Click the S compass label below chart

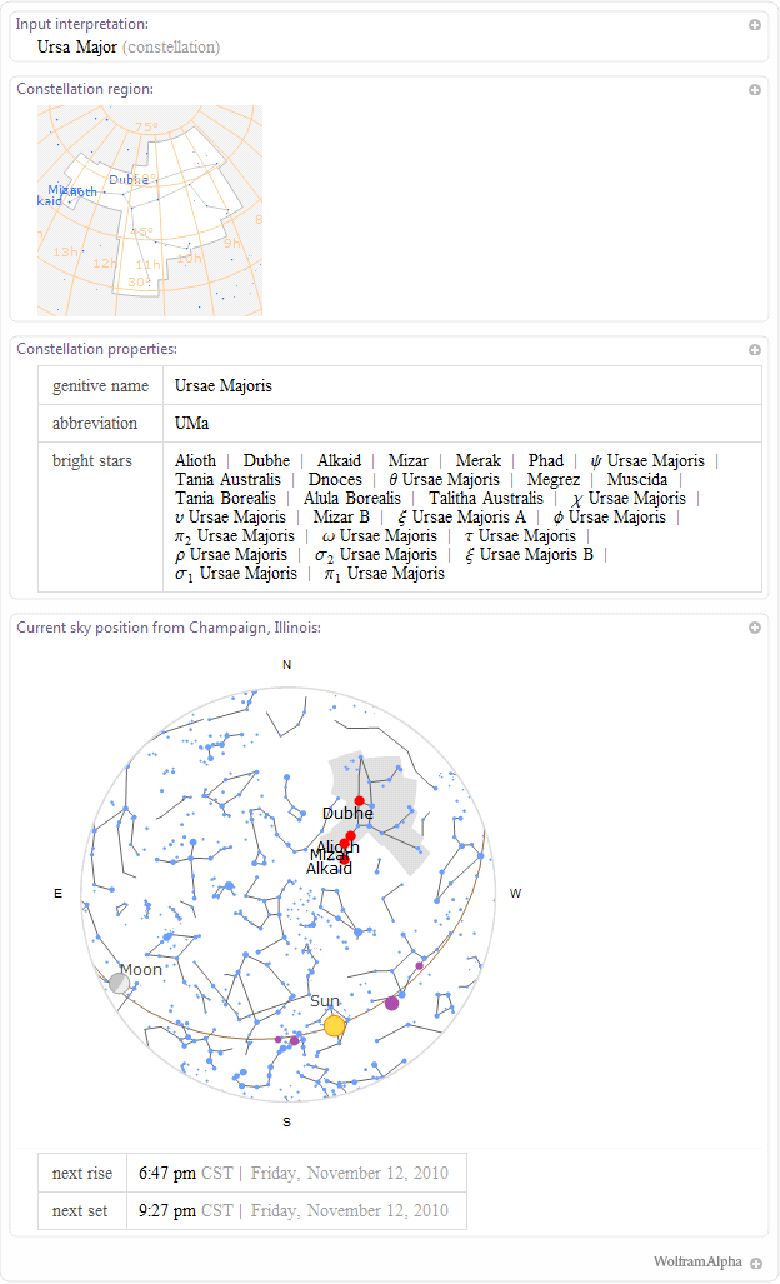click(287, 1122)
